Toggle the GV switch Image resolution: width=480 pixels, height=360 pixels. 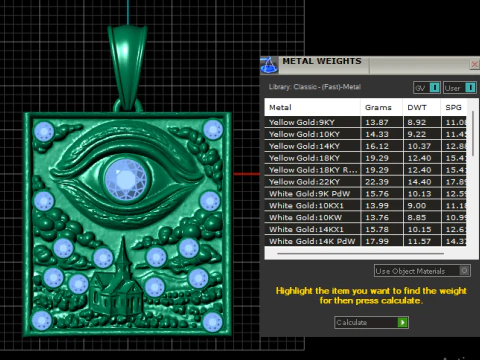coord(434,88)
